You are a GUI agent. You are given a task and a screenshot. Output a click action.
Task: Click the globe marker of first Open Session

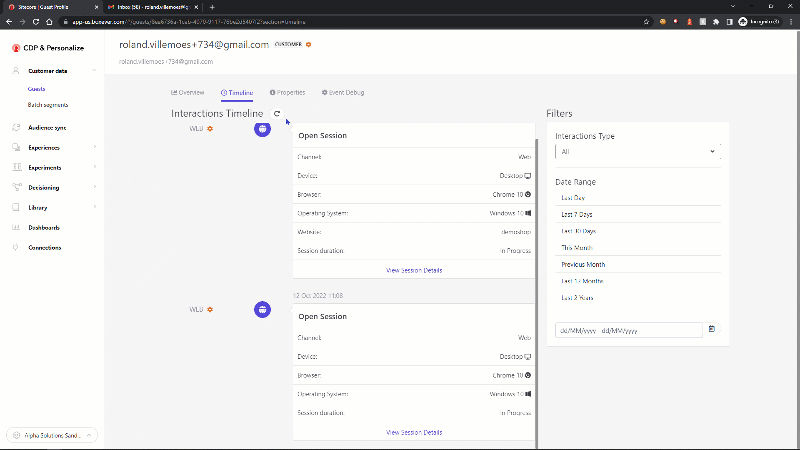coord(262,129)
